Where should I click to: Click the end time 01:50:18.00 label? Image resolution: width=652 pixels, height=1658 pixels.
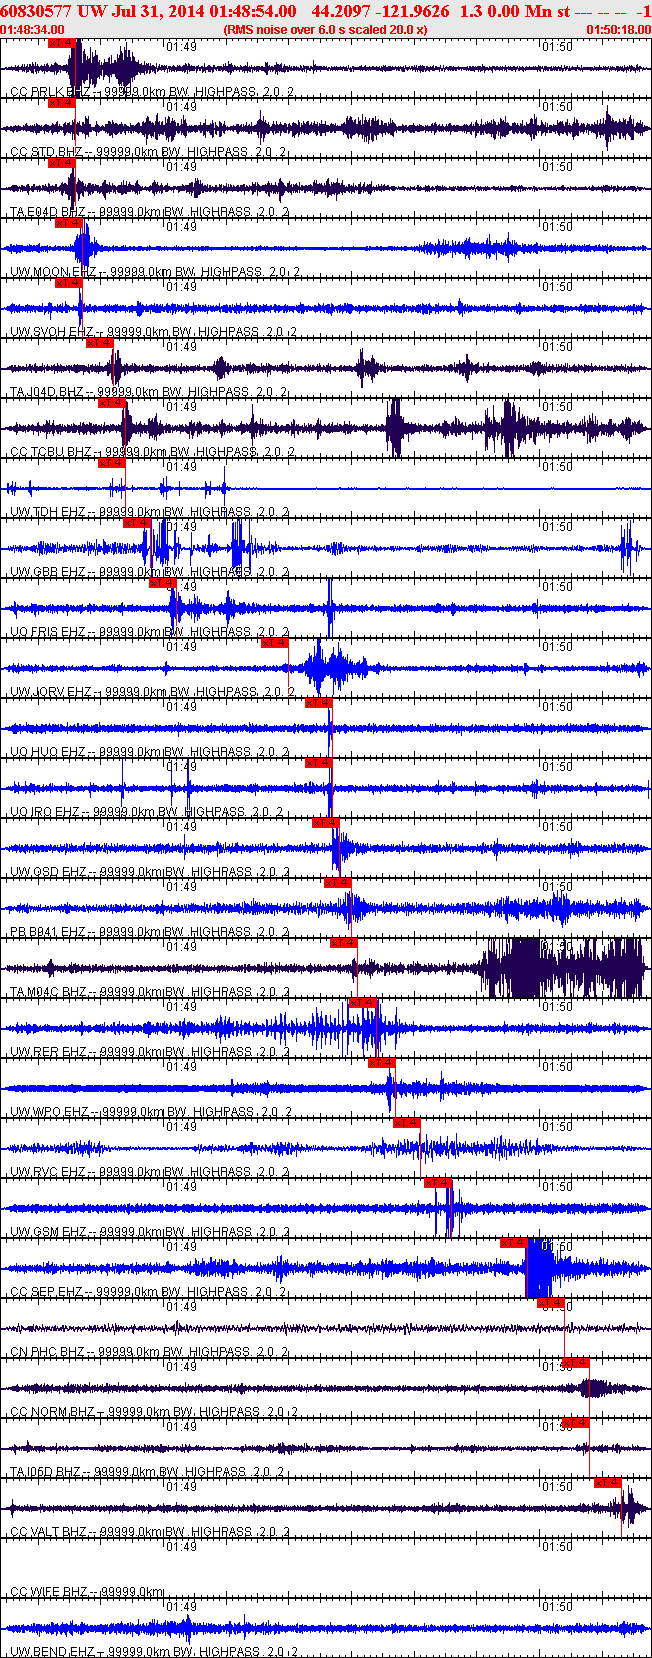[617, 30]
